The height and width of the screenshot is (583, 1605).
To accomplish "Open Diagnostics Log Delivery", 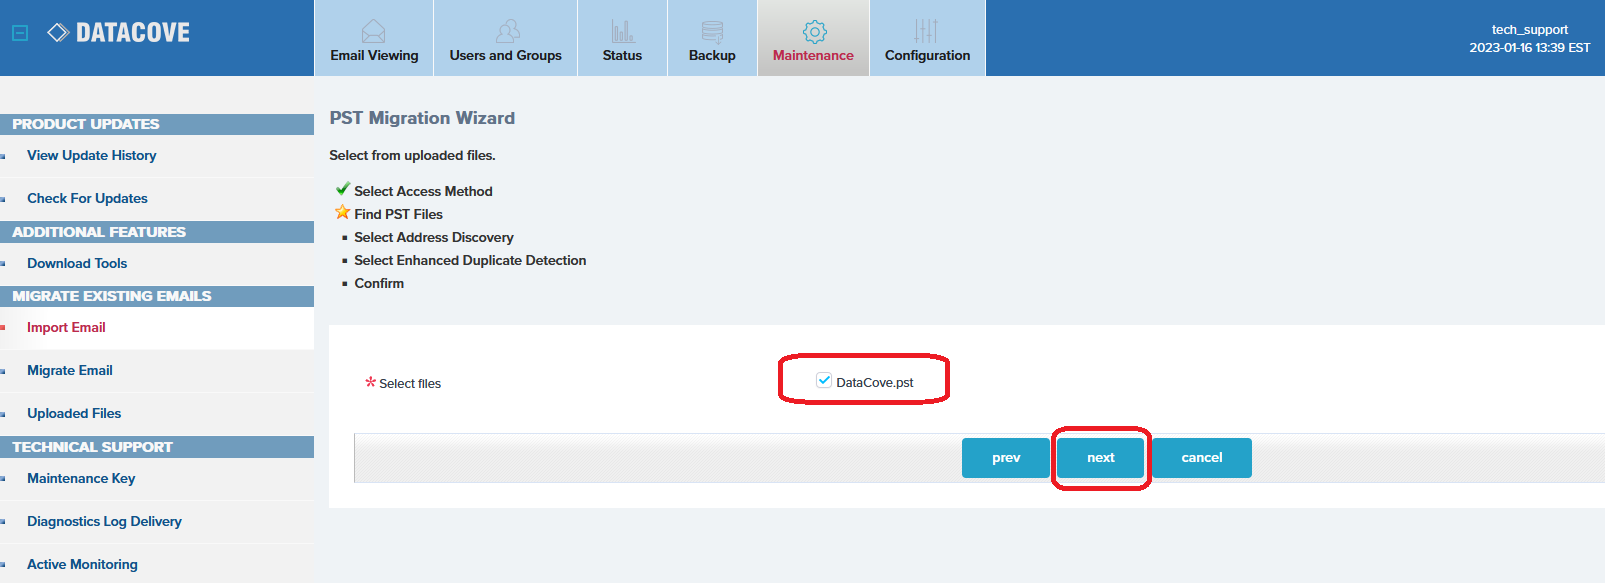I will coord(104,522).
